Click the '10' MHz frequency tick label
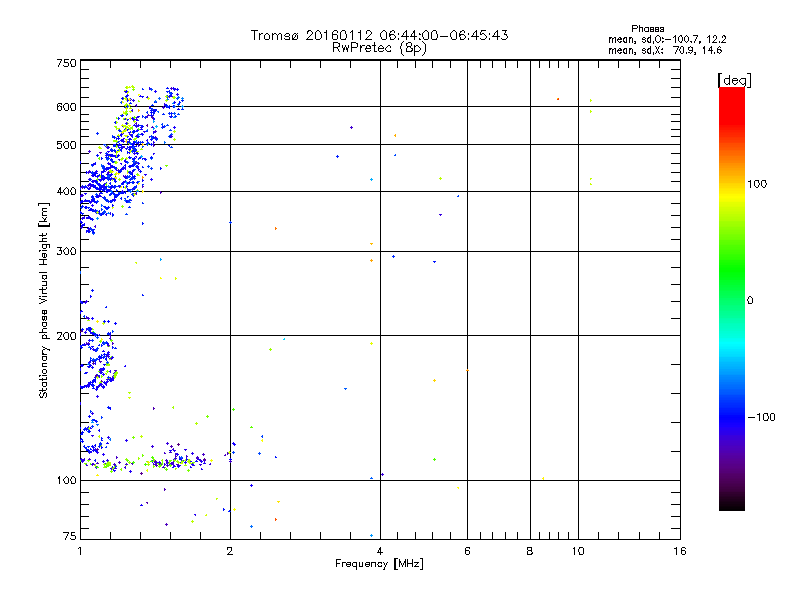 [578, 551]
